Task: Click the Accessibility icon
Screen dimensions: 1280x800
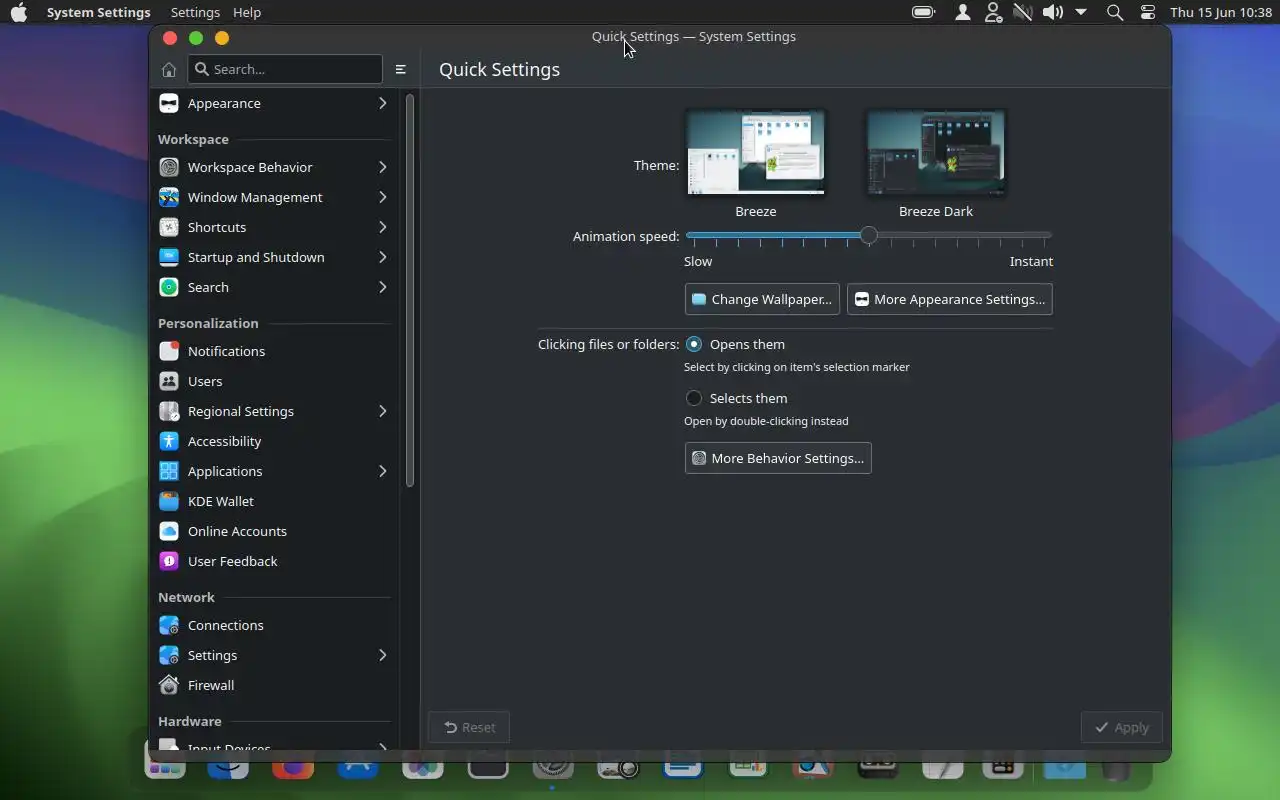Action: (169, 441)
